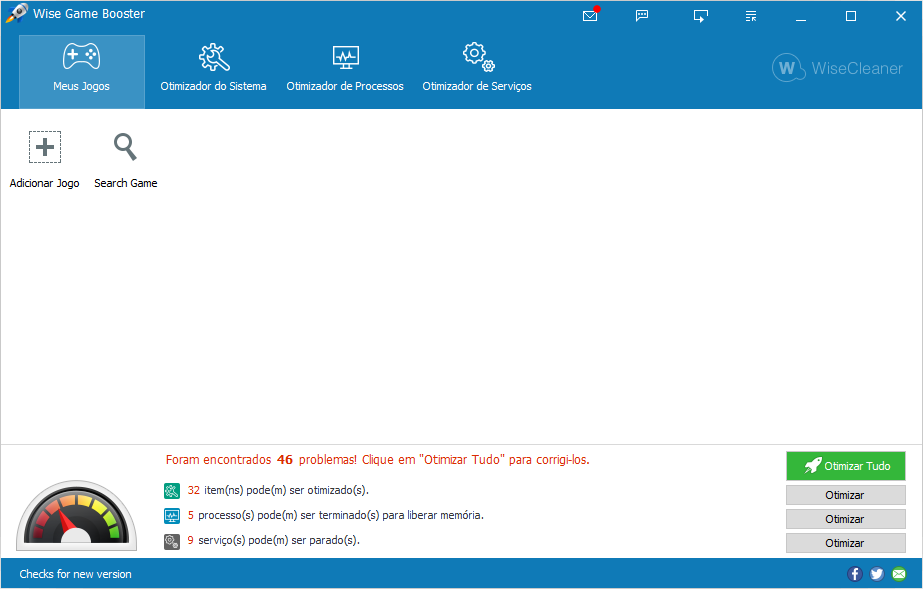Click the performance speedometer gauge
Image resolution: width=923 pixels, height=589 pixels.
pos(77,515)
